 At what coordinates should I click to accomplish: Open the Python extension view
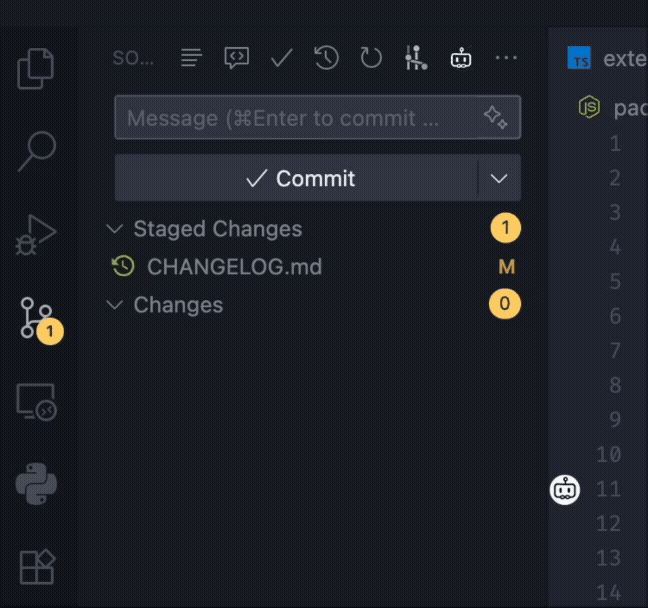click(36, 485)
